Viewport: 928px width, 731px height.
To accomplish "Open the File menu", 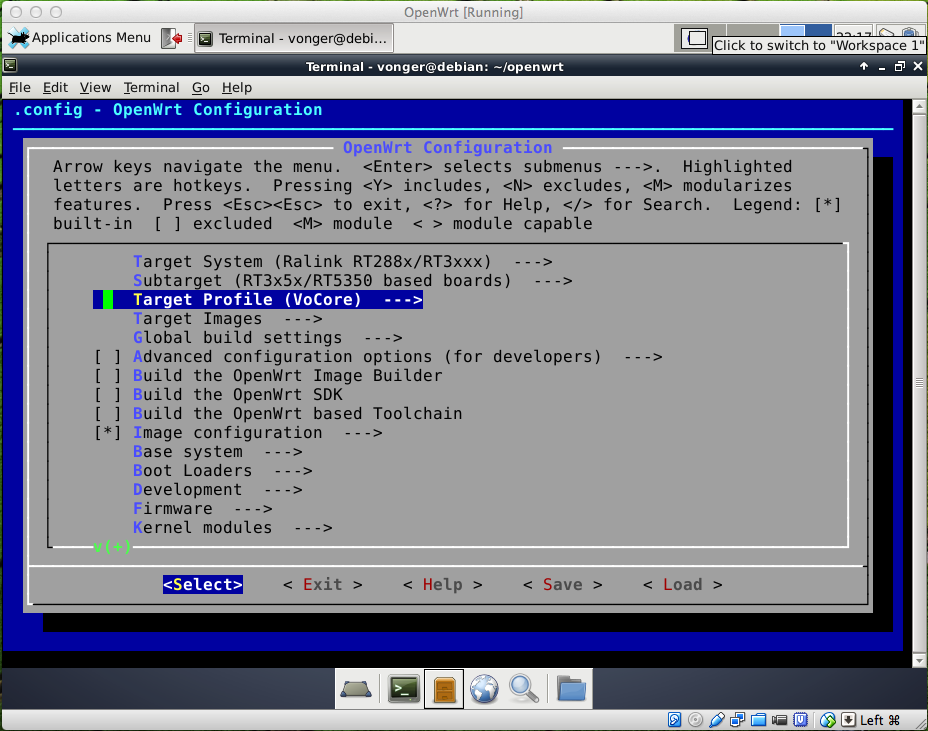I will [20, 88].
